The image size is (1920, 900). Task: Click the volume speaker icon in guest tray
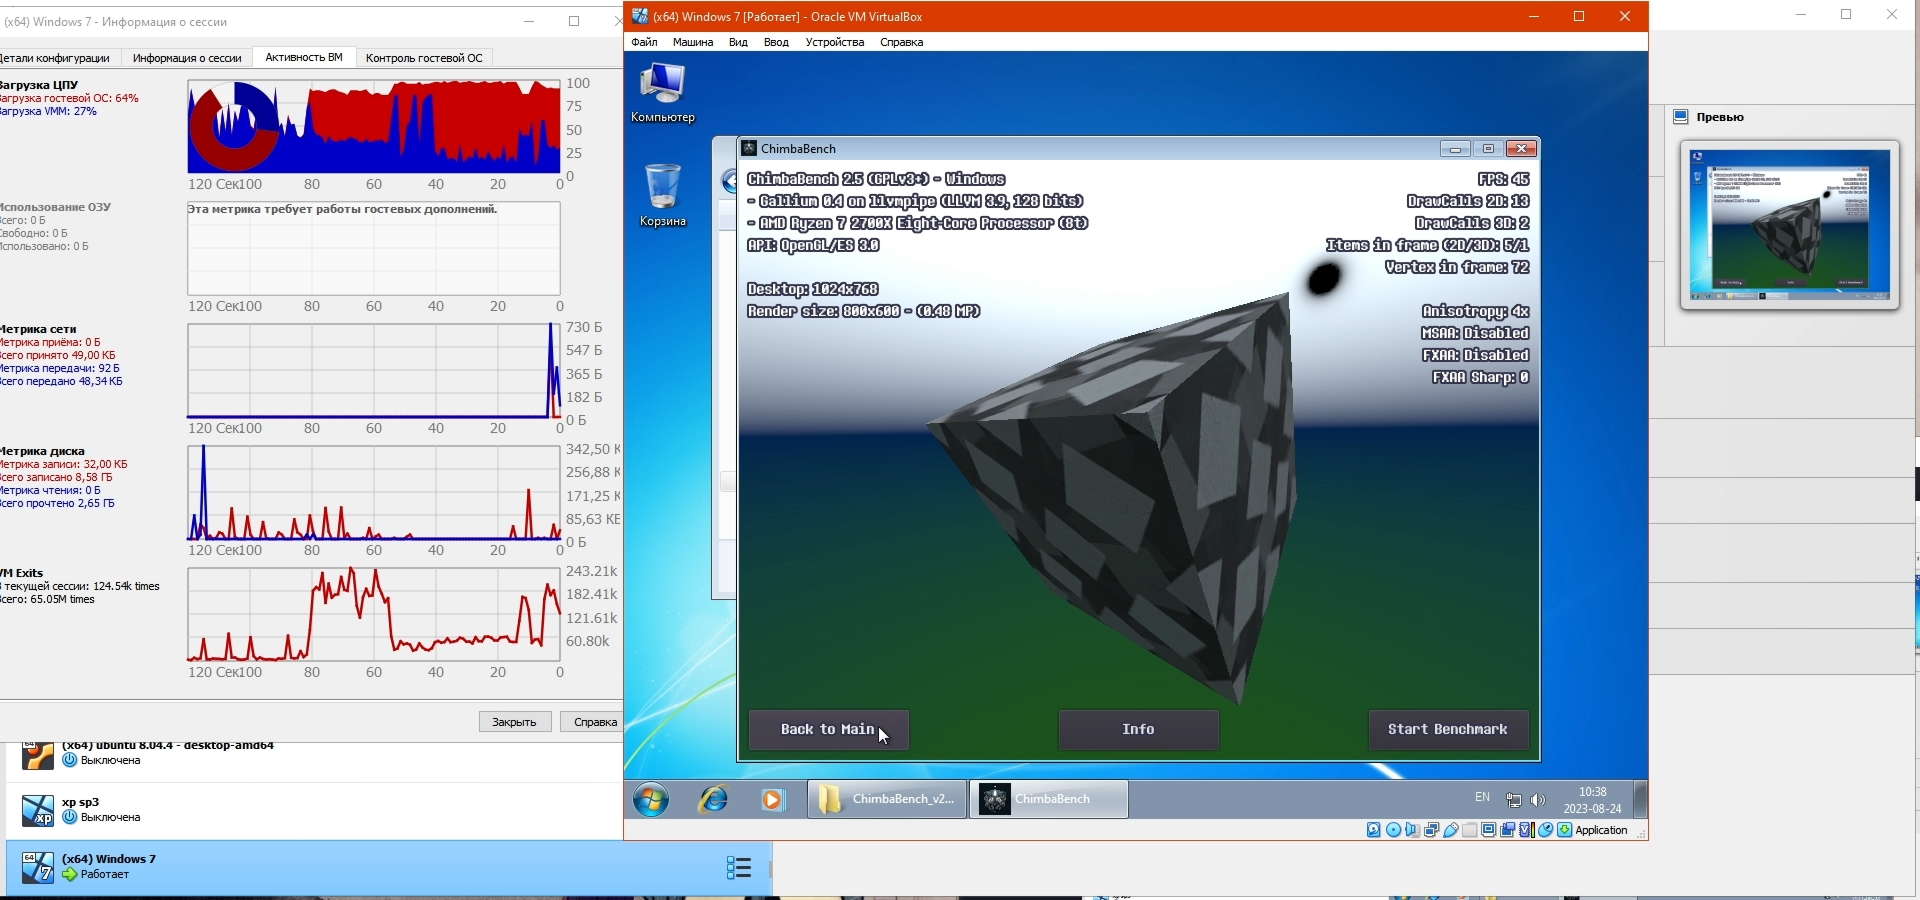click(1538, 799)
